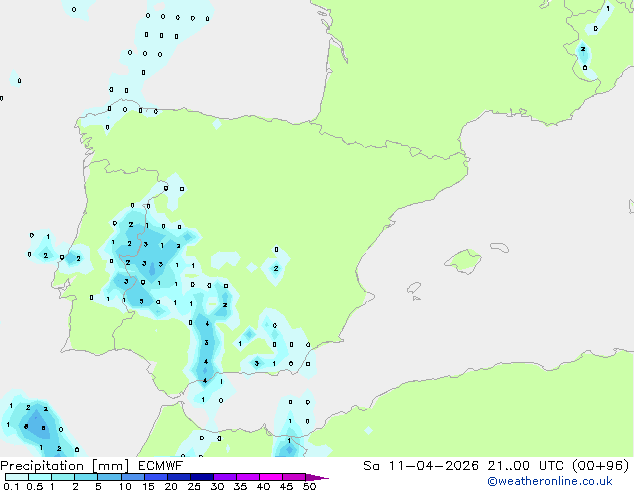Click the legend scale label '20'
Screen dimensions: 634x490
(171, 486)
